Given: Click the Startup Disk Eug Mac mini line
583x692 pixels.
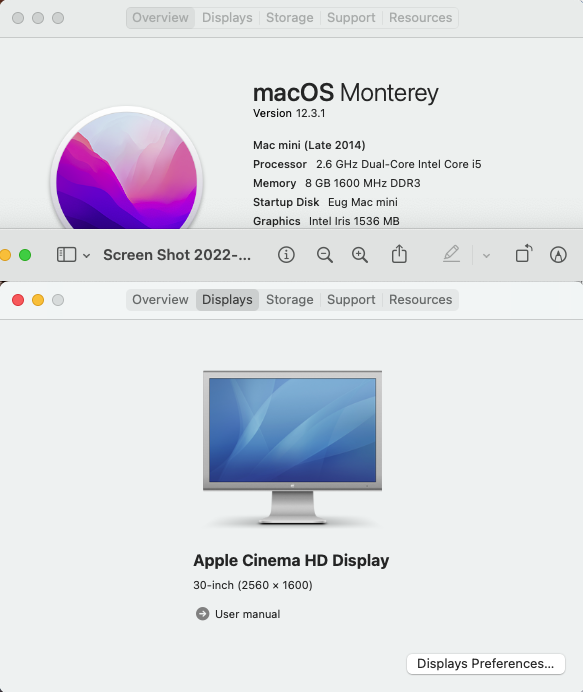Looking at the screenshot, I should pos(325,202).
